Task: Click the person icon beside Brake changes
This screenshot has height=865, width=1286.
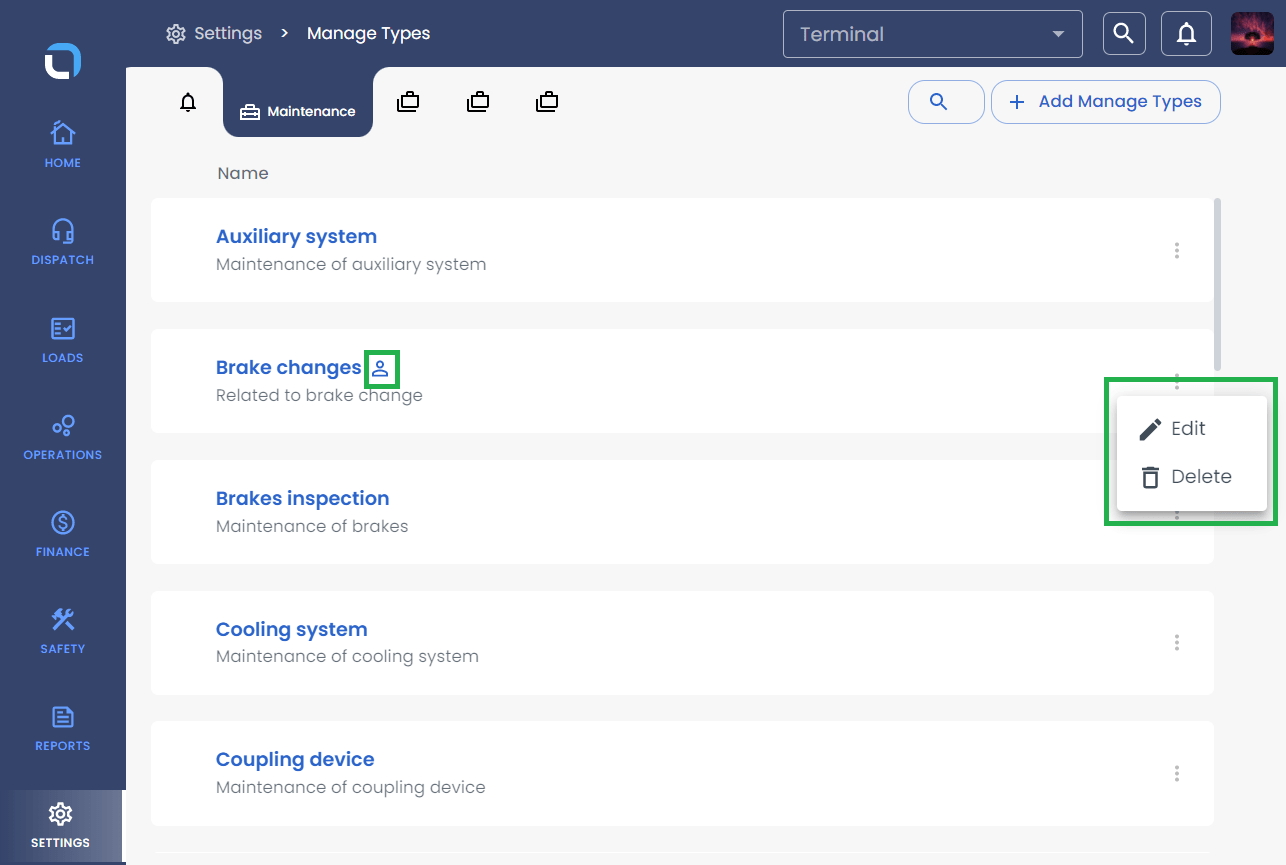Action: (x=380, y=368)
